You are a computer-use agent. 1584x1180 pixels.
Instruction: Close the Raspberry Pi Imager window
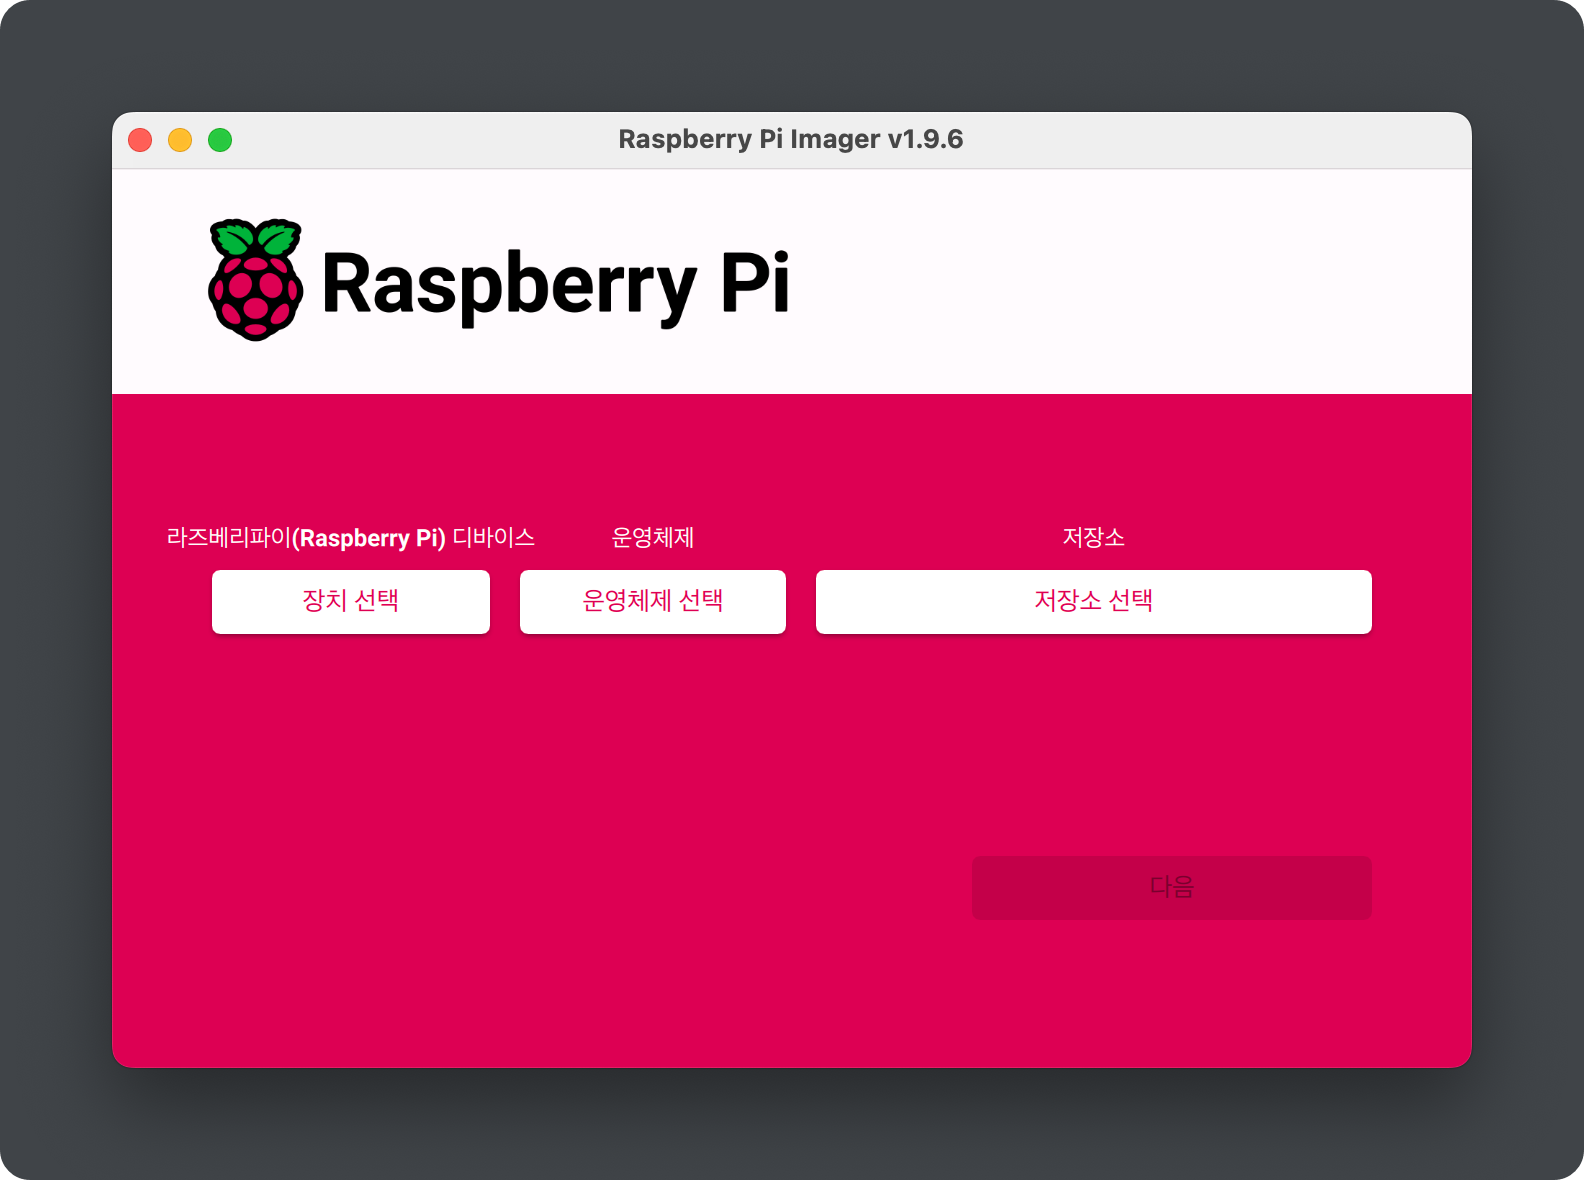coord(140,140)
